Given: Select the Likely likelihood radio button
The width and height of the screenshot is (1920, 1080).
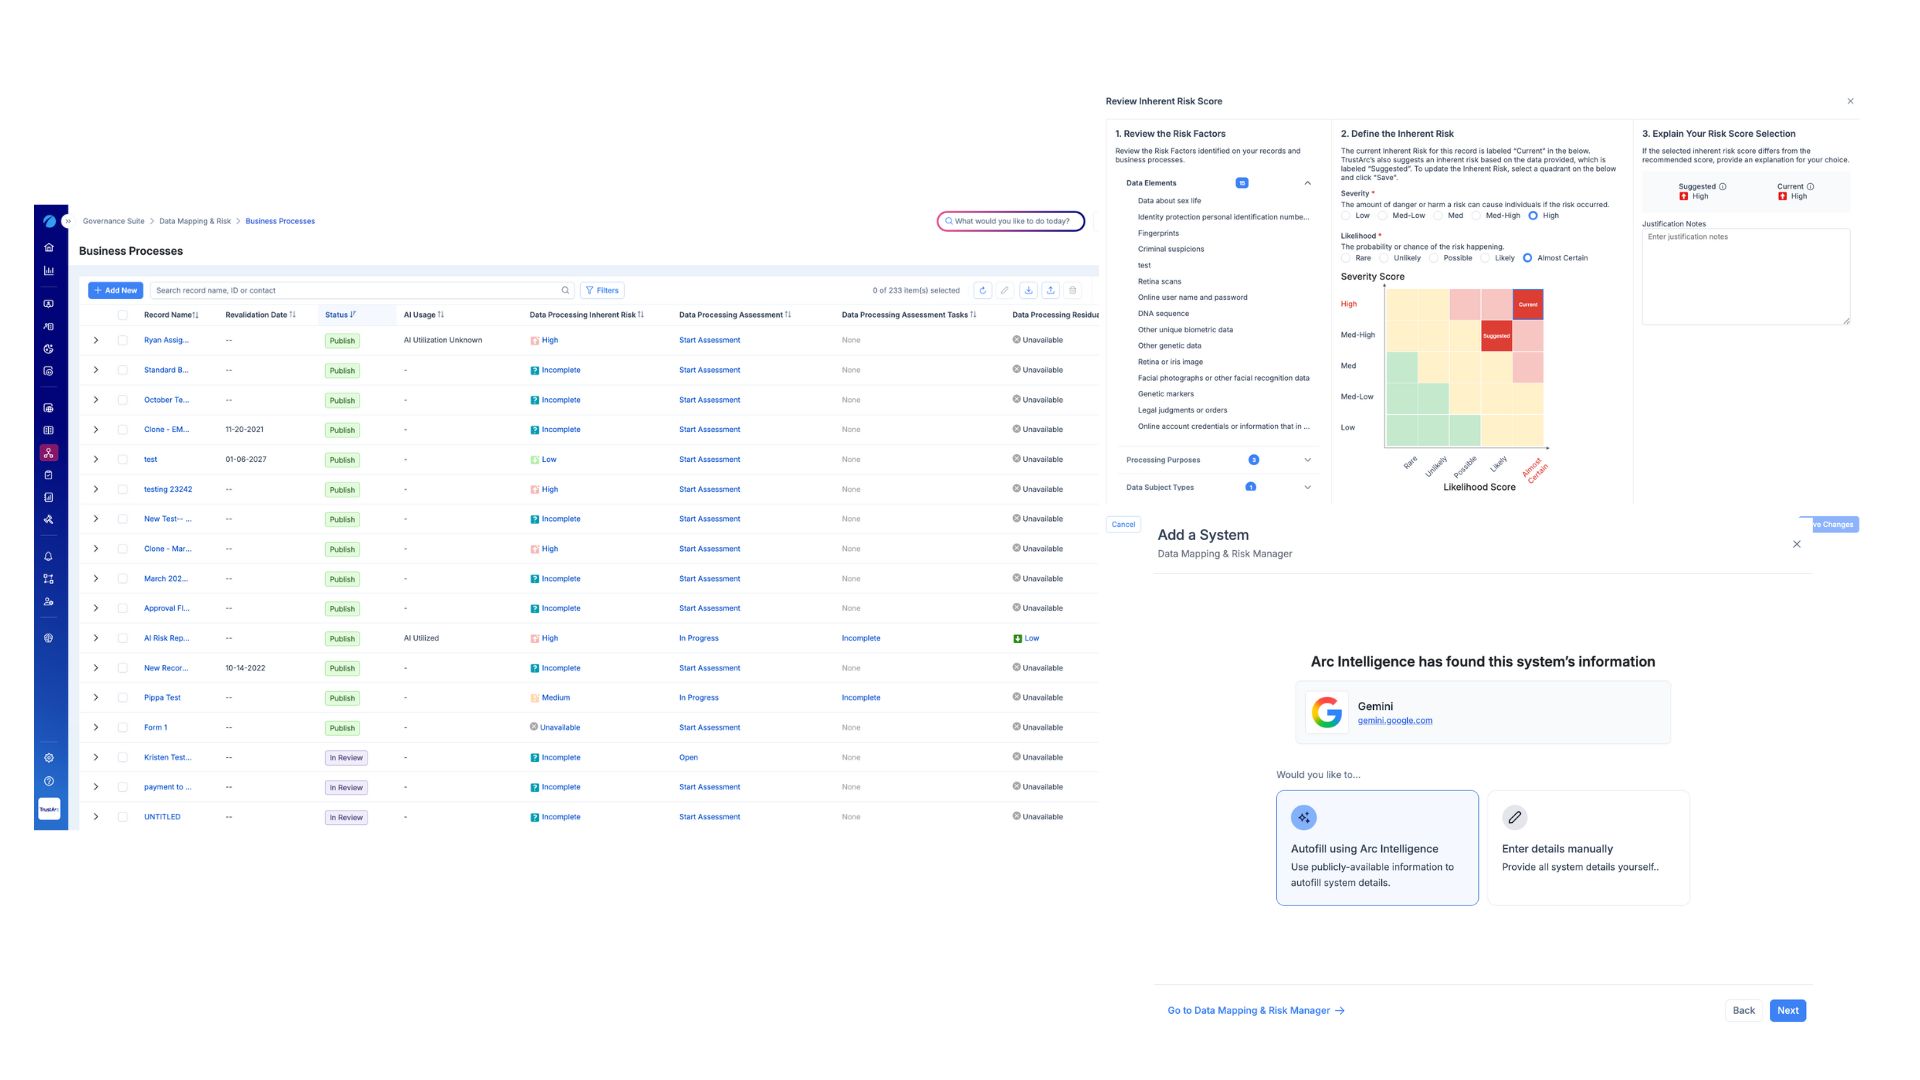Looking at the screenshot, I should pos(1486,258).
